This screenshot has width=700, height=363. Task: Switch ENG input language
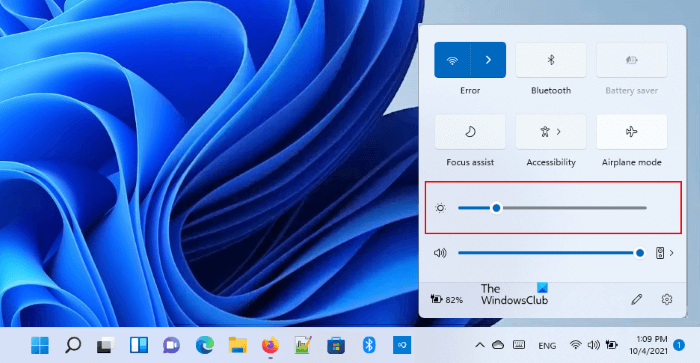(547, 346)
